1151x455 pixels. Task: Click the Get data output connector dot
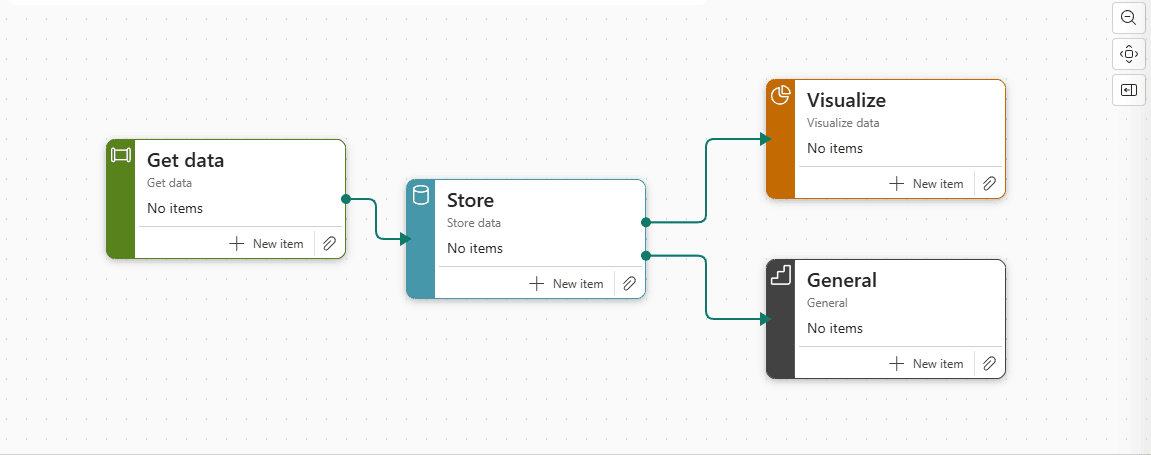346,199
